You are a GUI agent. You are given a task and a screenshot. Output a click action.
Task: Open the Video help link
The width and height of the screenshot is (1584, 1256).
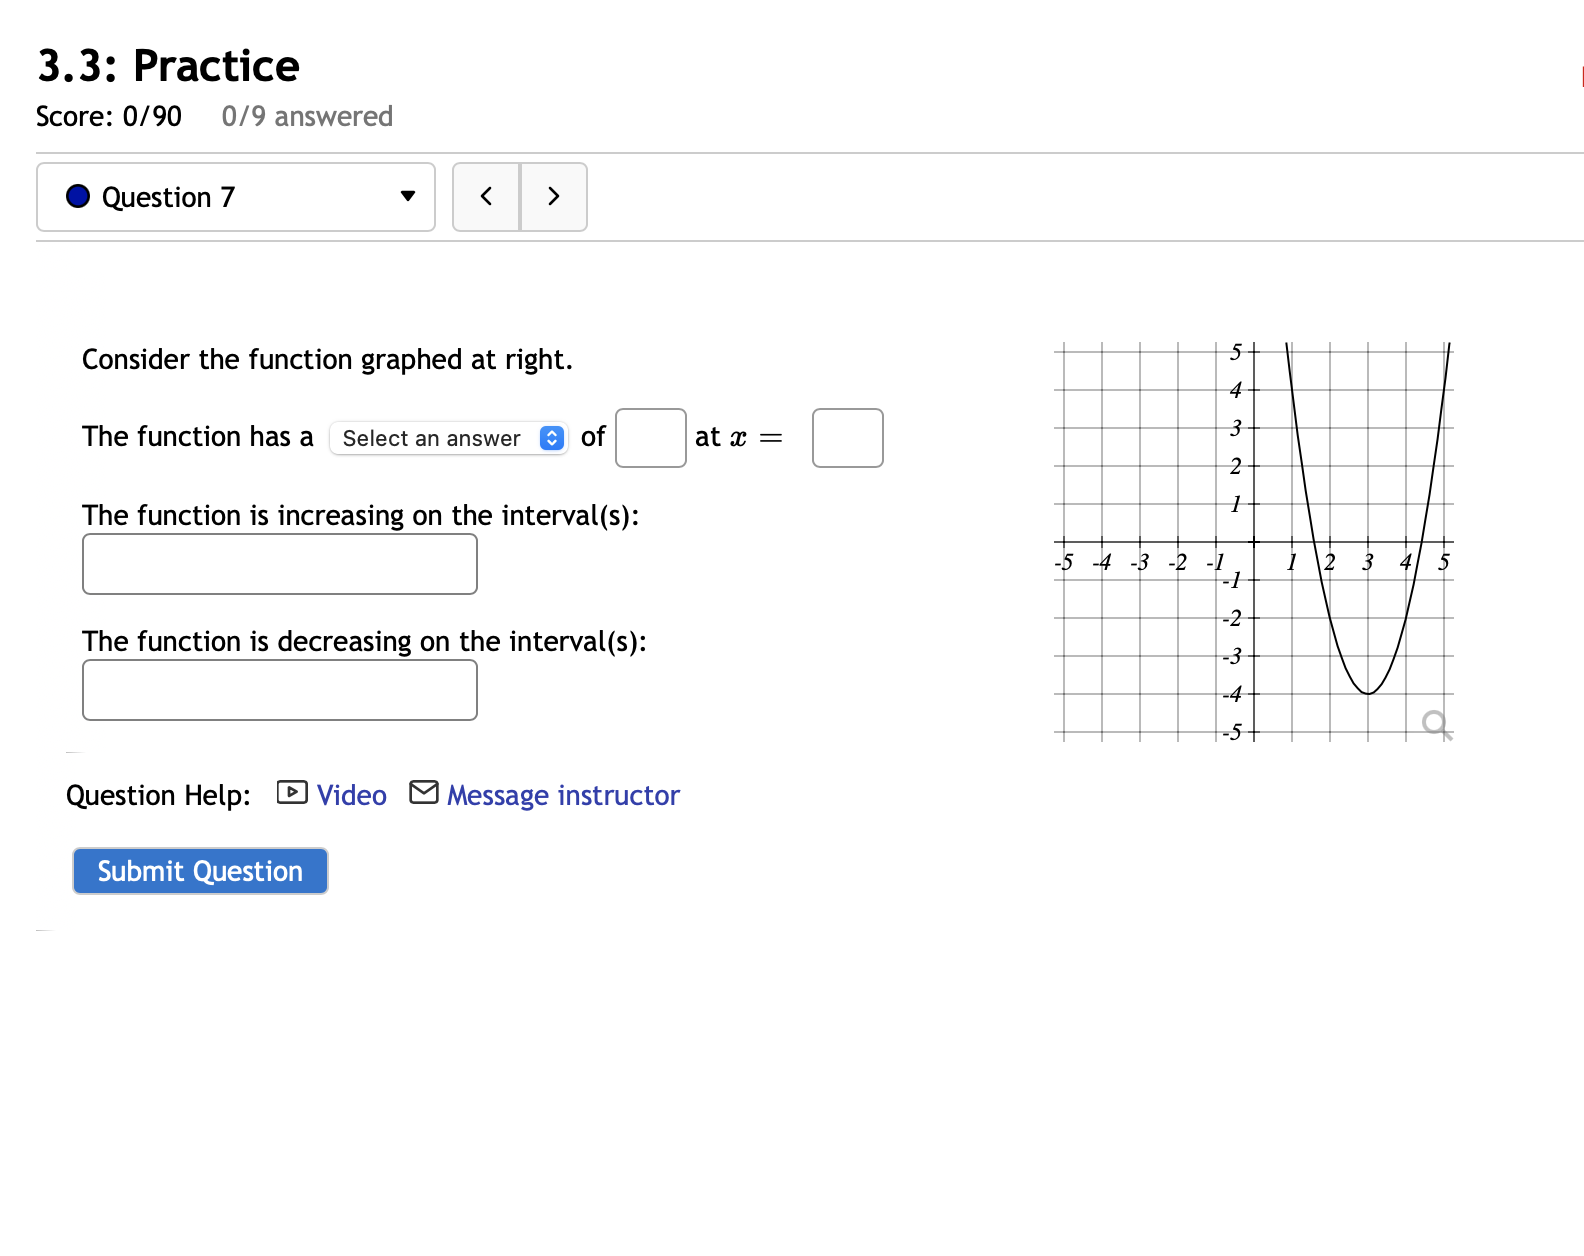pyautogui.click(x=350, y=794)
